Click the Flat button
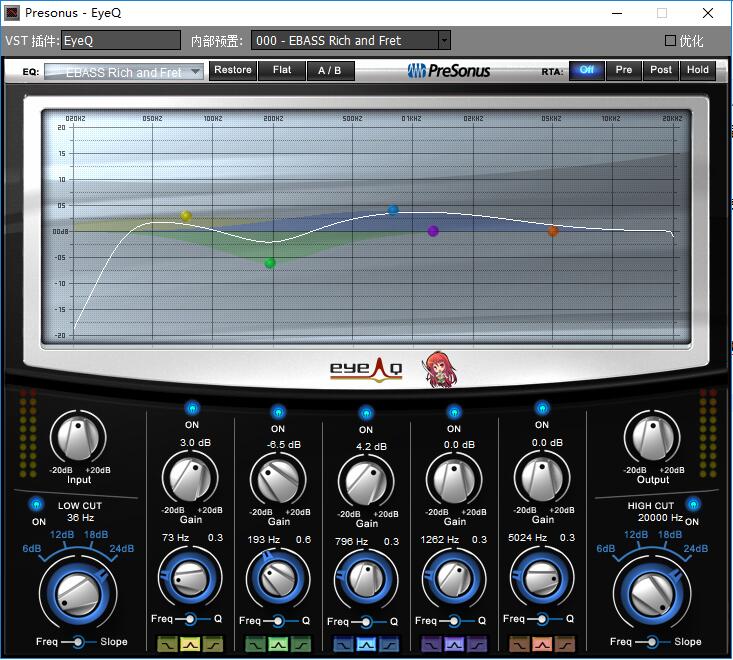This screenshot has width=733, height=660. click(282, 71)
